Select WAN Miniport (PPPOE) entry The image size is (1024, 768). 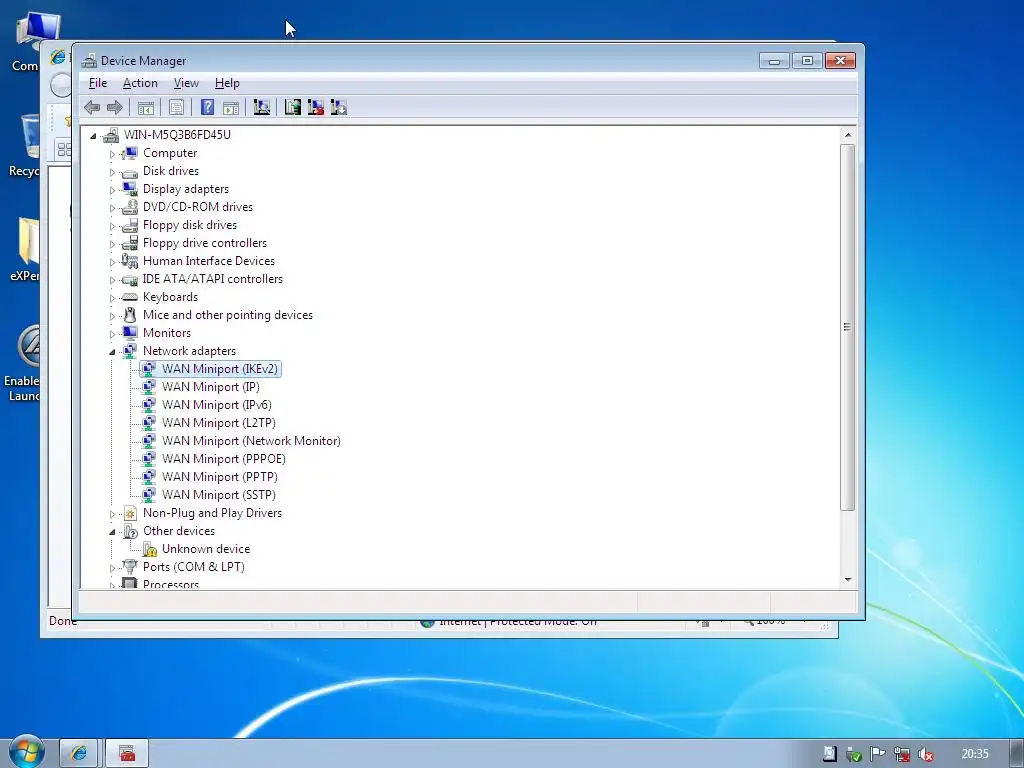click(224, 458)
